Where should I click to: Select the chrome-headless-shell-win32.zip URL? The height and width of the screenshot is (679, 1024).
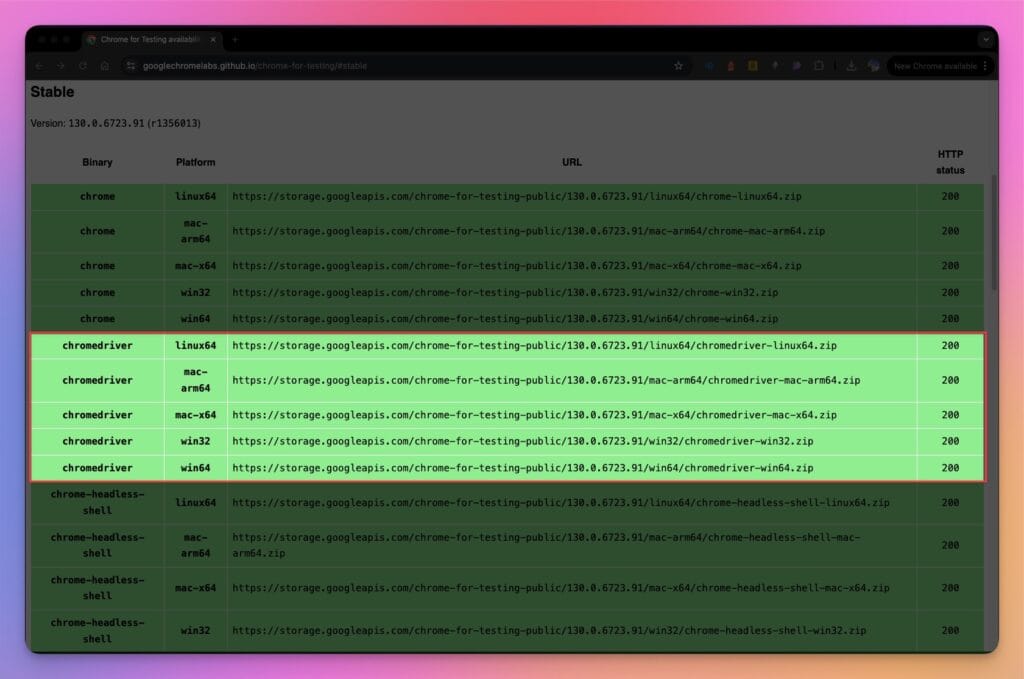click(549, 631)
